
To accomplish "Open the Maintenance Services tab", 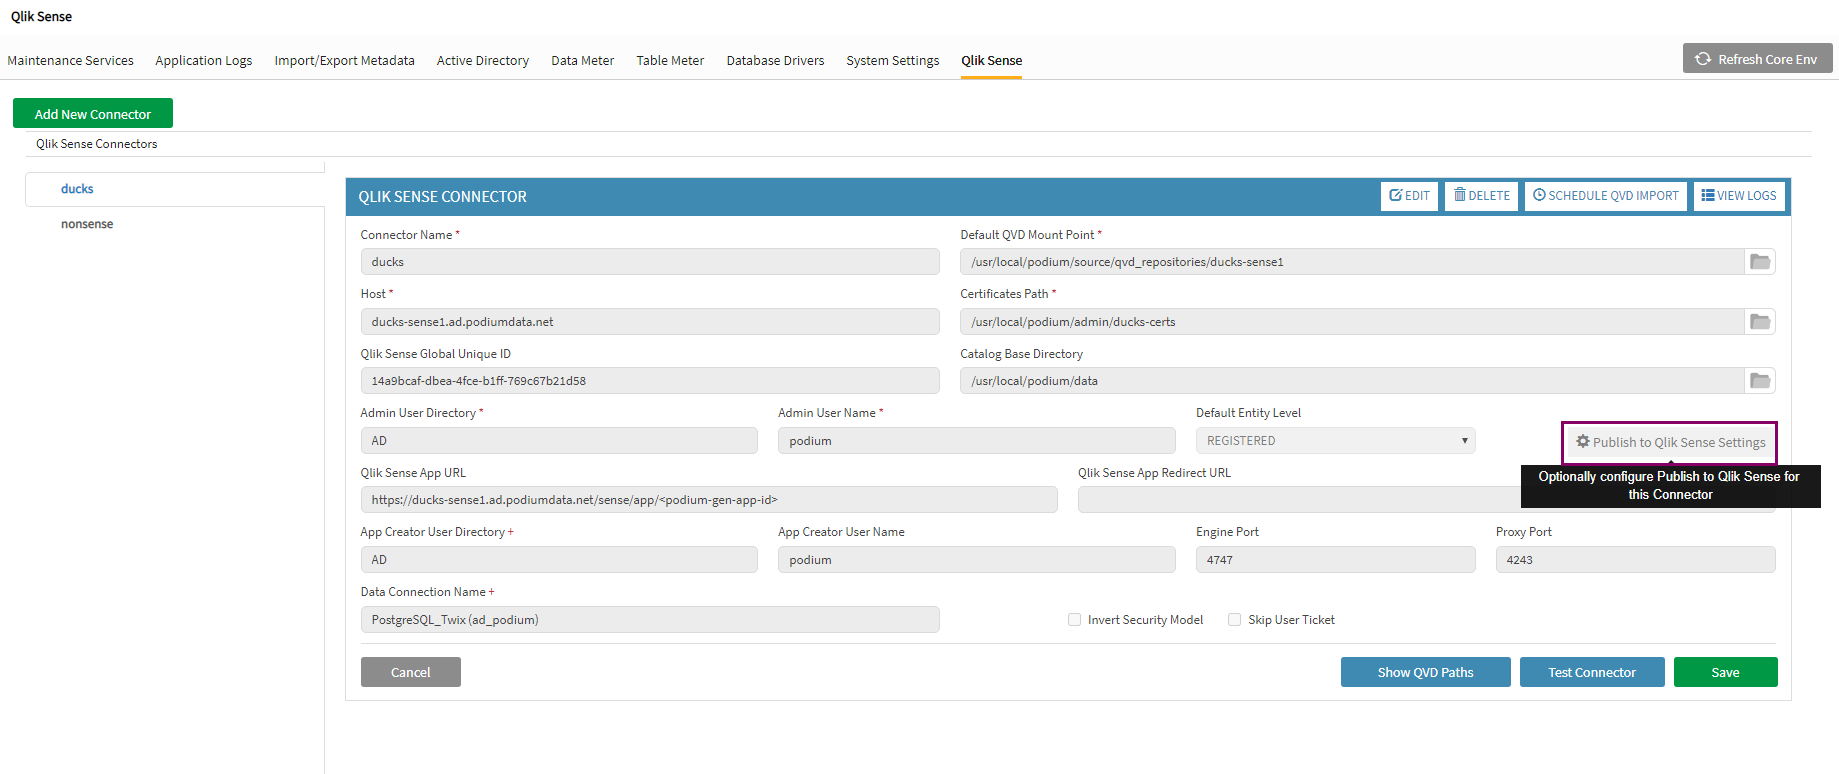I will [x=70, y=61].
